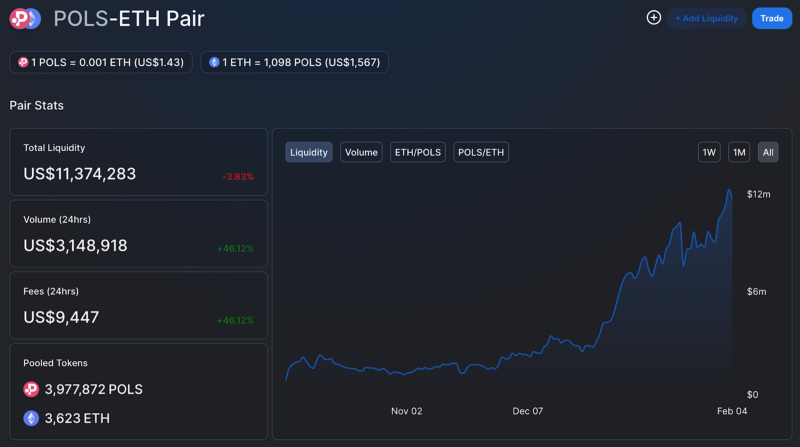The width and height of the screenshot is (800, 447).
Task: Click the plus circle icon near Add Liquidity
Action: [654, 18]
